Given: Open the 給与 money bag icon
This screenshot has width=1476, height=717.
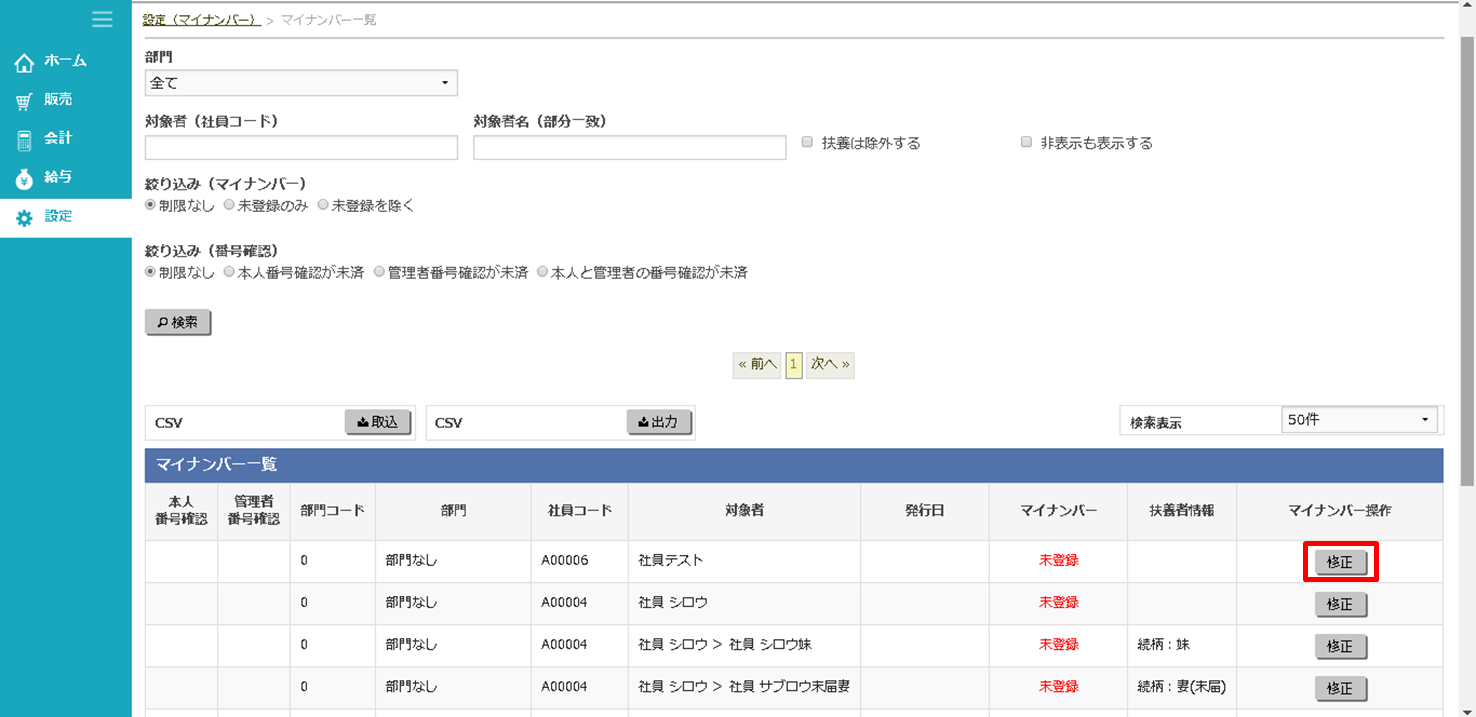Looking at the screenshot, I should click(24, 179).
